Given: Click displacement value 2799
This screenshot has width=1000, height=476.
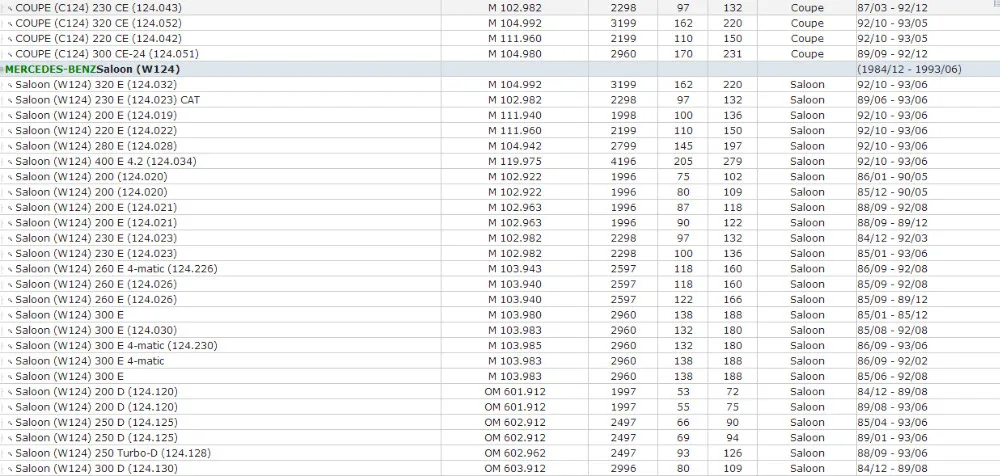Looking at the screenshot, I should tap(623, 146).
